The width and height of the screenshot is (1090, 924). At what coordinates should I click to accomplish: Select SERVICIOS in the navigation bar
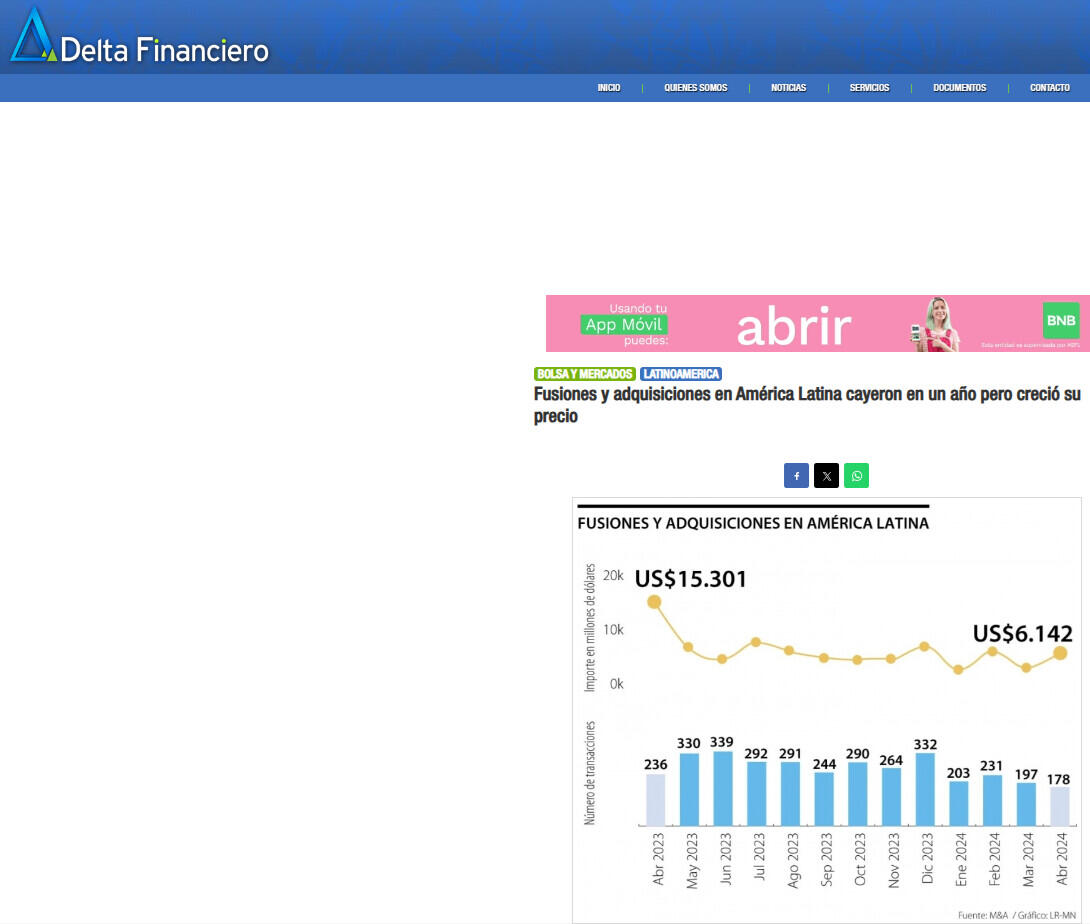pyautogui.click(x=869, y=88)
